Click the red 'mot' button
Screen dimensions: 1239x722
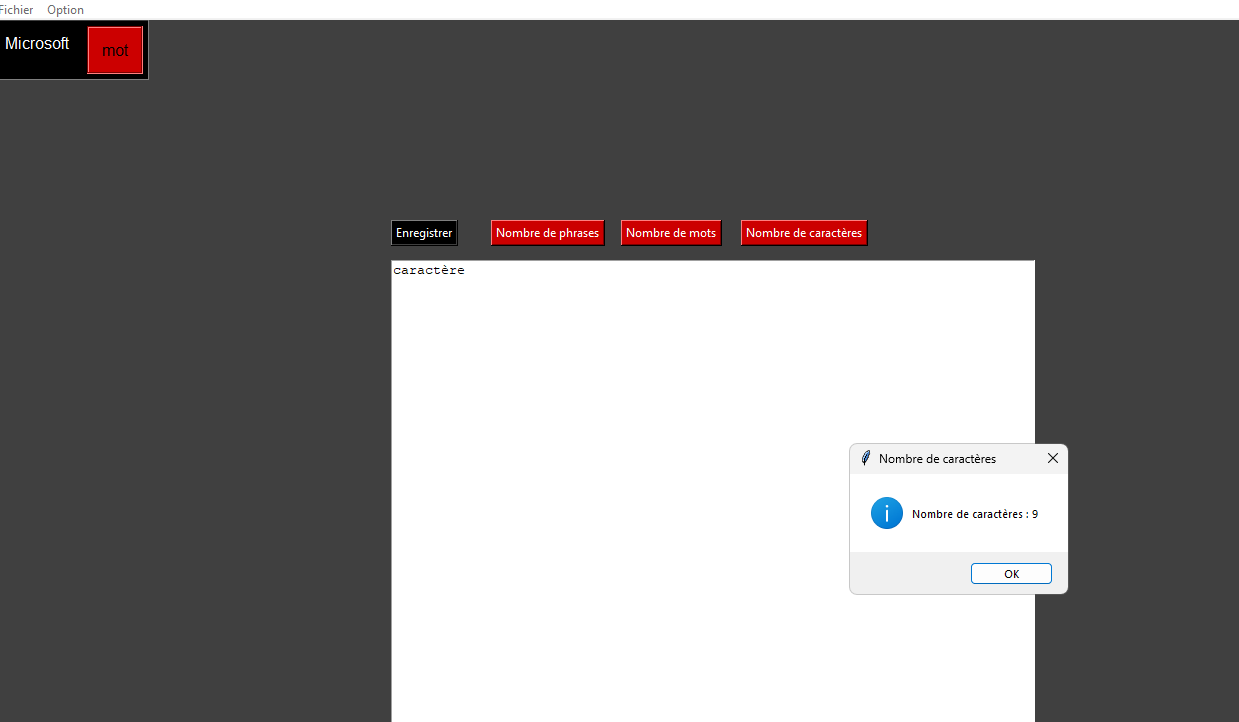point(115,50)
